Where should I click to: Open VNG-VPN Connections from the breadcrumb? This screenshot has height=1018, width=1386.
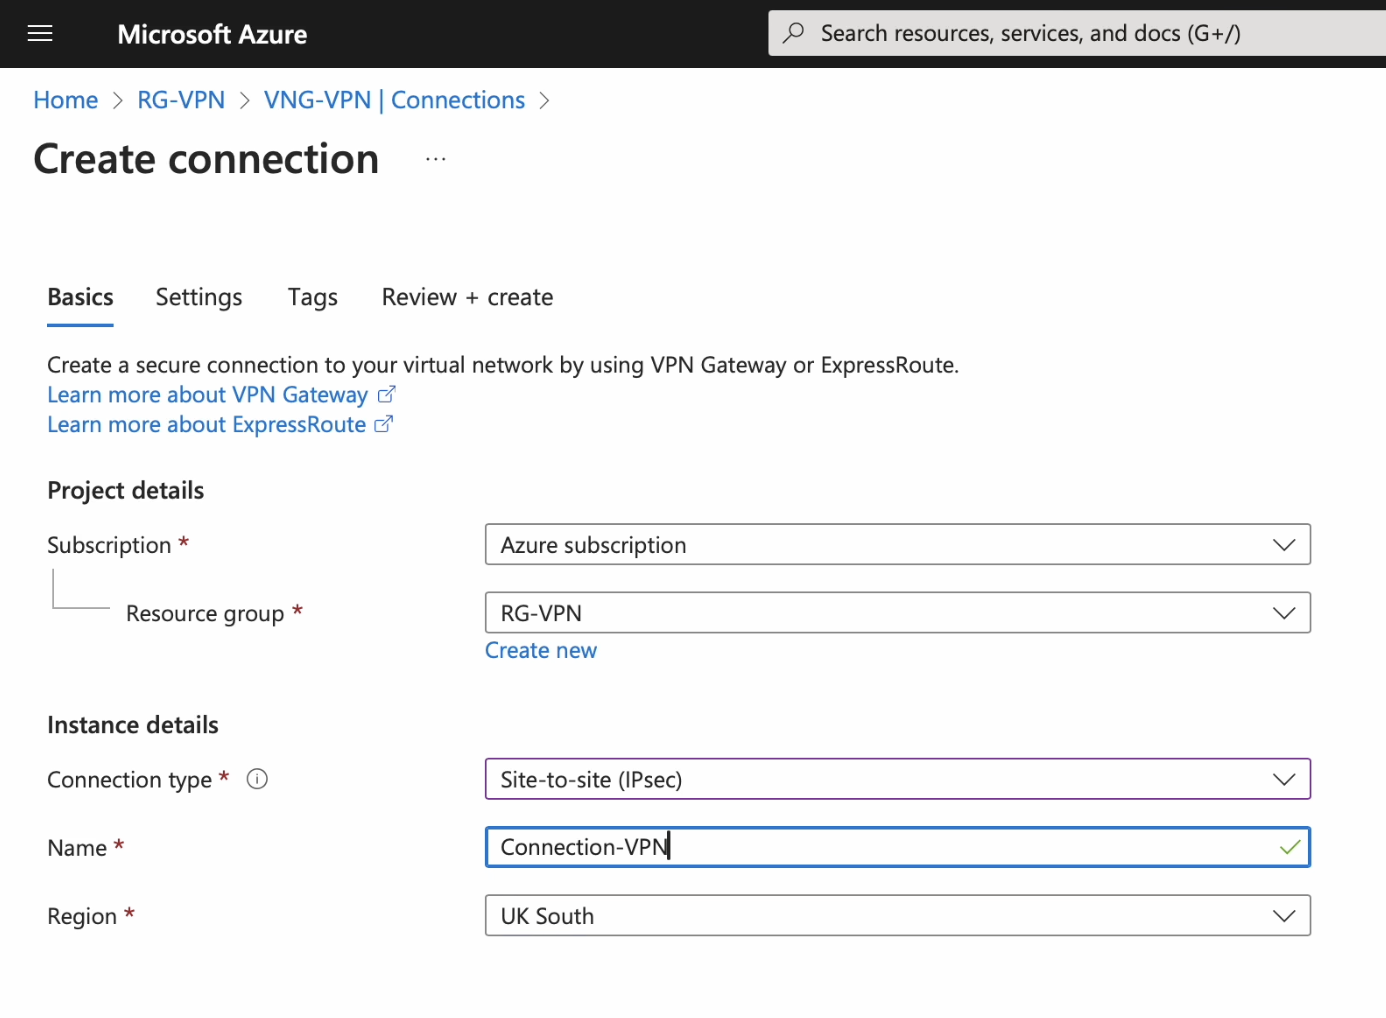tap(394, 99)
